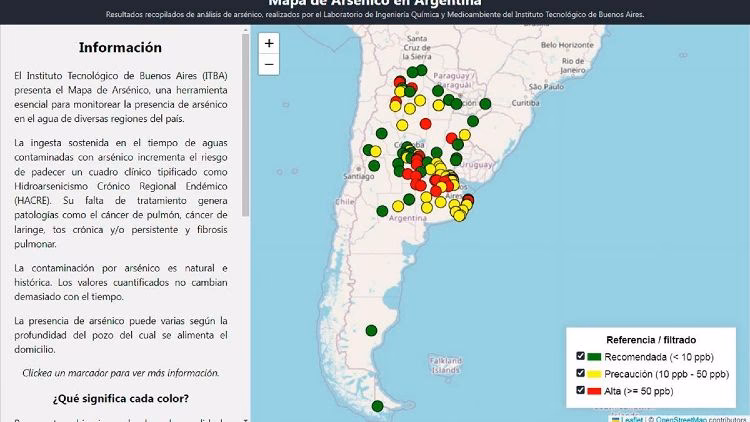The image size is (750, 422).
Task: Select the isolated red marker west of Paraguay
Action: point(425,124)
